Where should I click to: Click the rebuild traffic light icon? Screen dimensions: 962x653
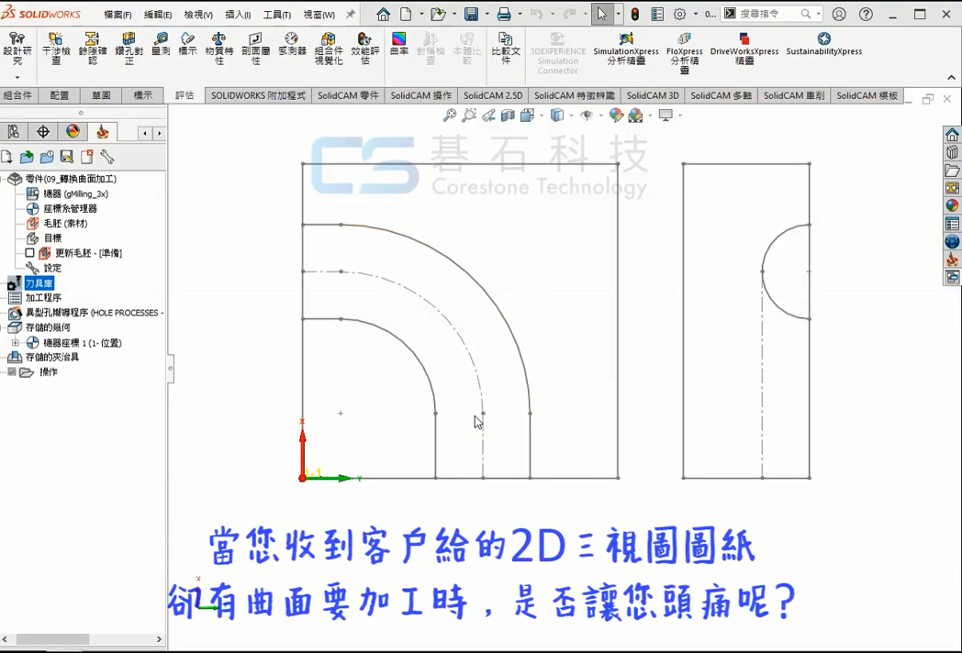click(x=635, y=15)
